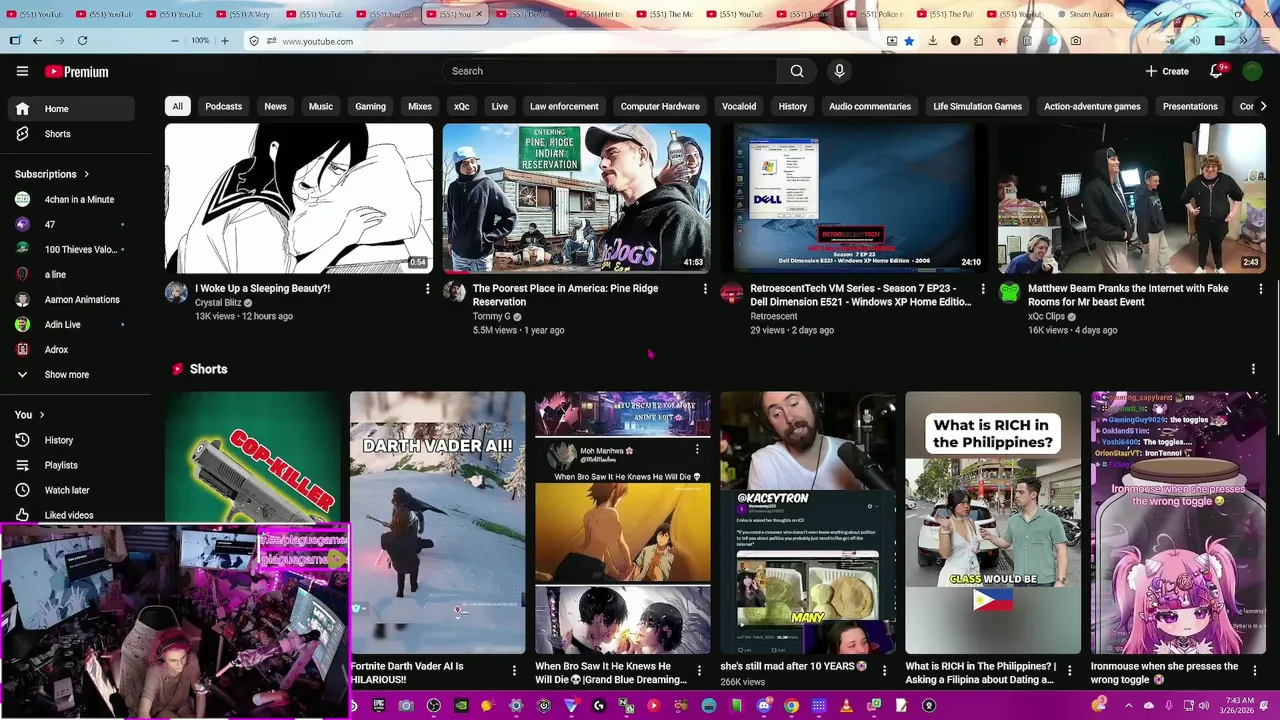Click the YouTube Premium logo
This screenshot has width=1280, height=720.
tap(76, 72)
